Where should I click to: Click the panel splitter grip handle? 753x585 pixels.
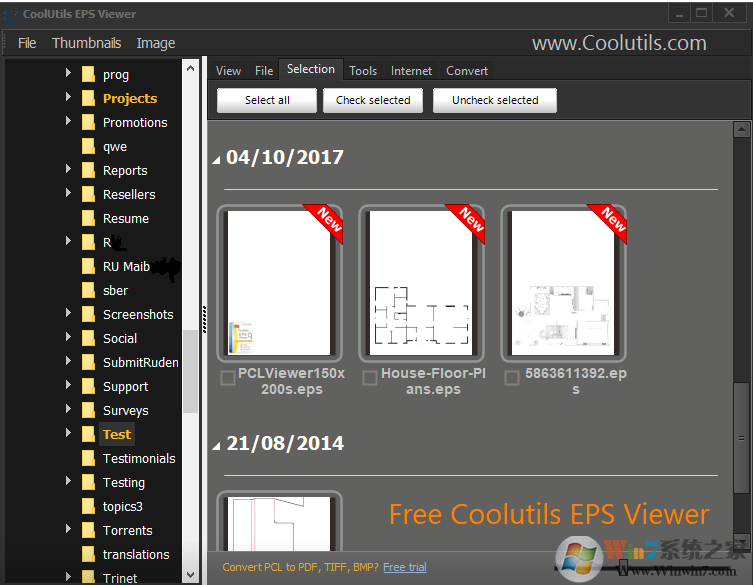pos(204,320)
